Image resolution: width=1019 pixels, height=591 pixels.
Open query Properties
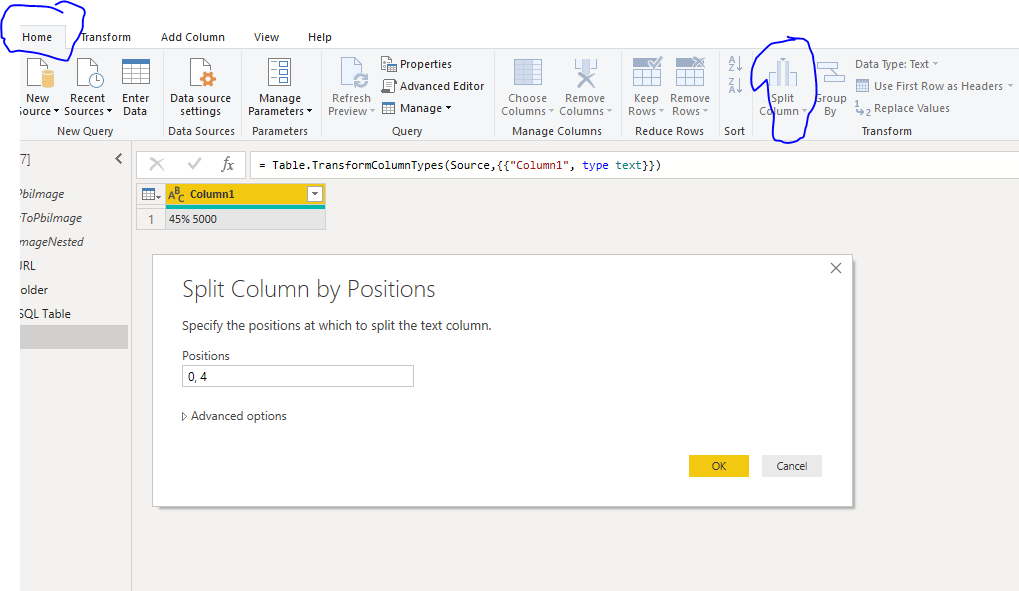coord(417,64)
